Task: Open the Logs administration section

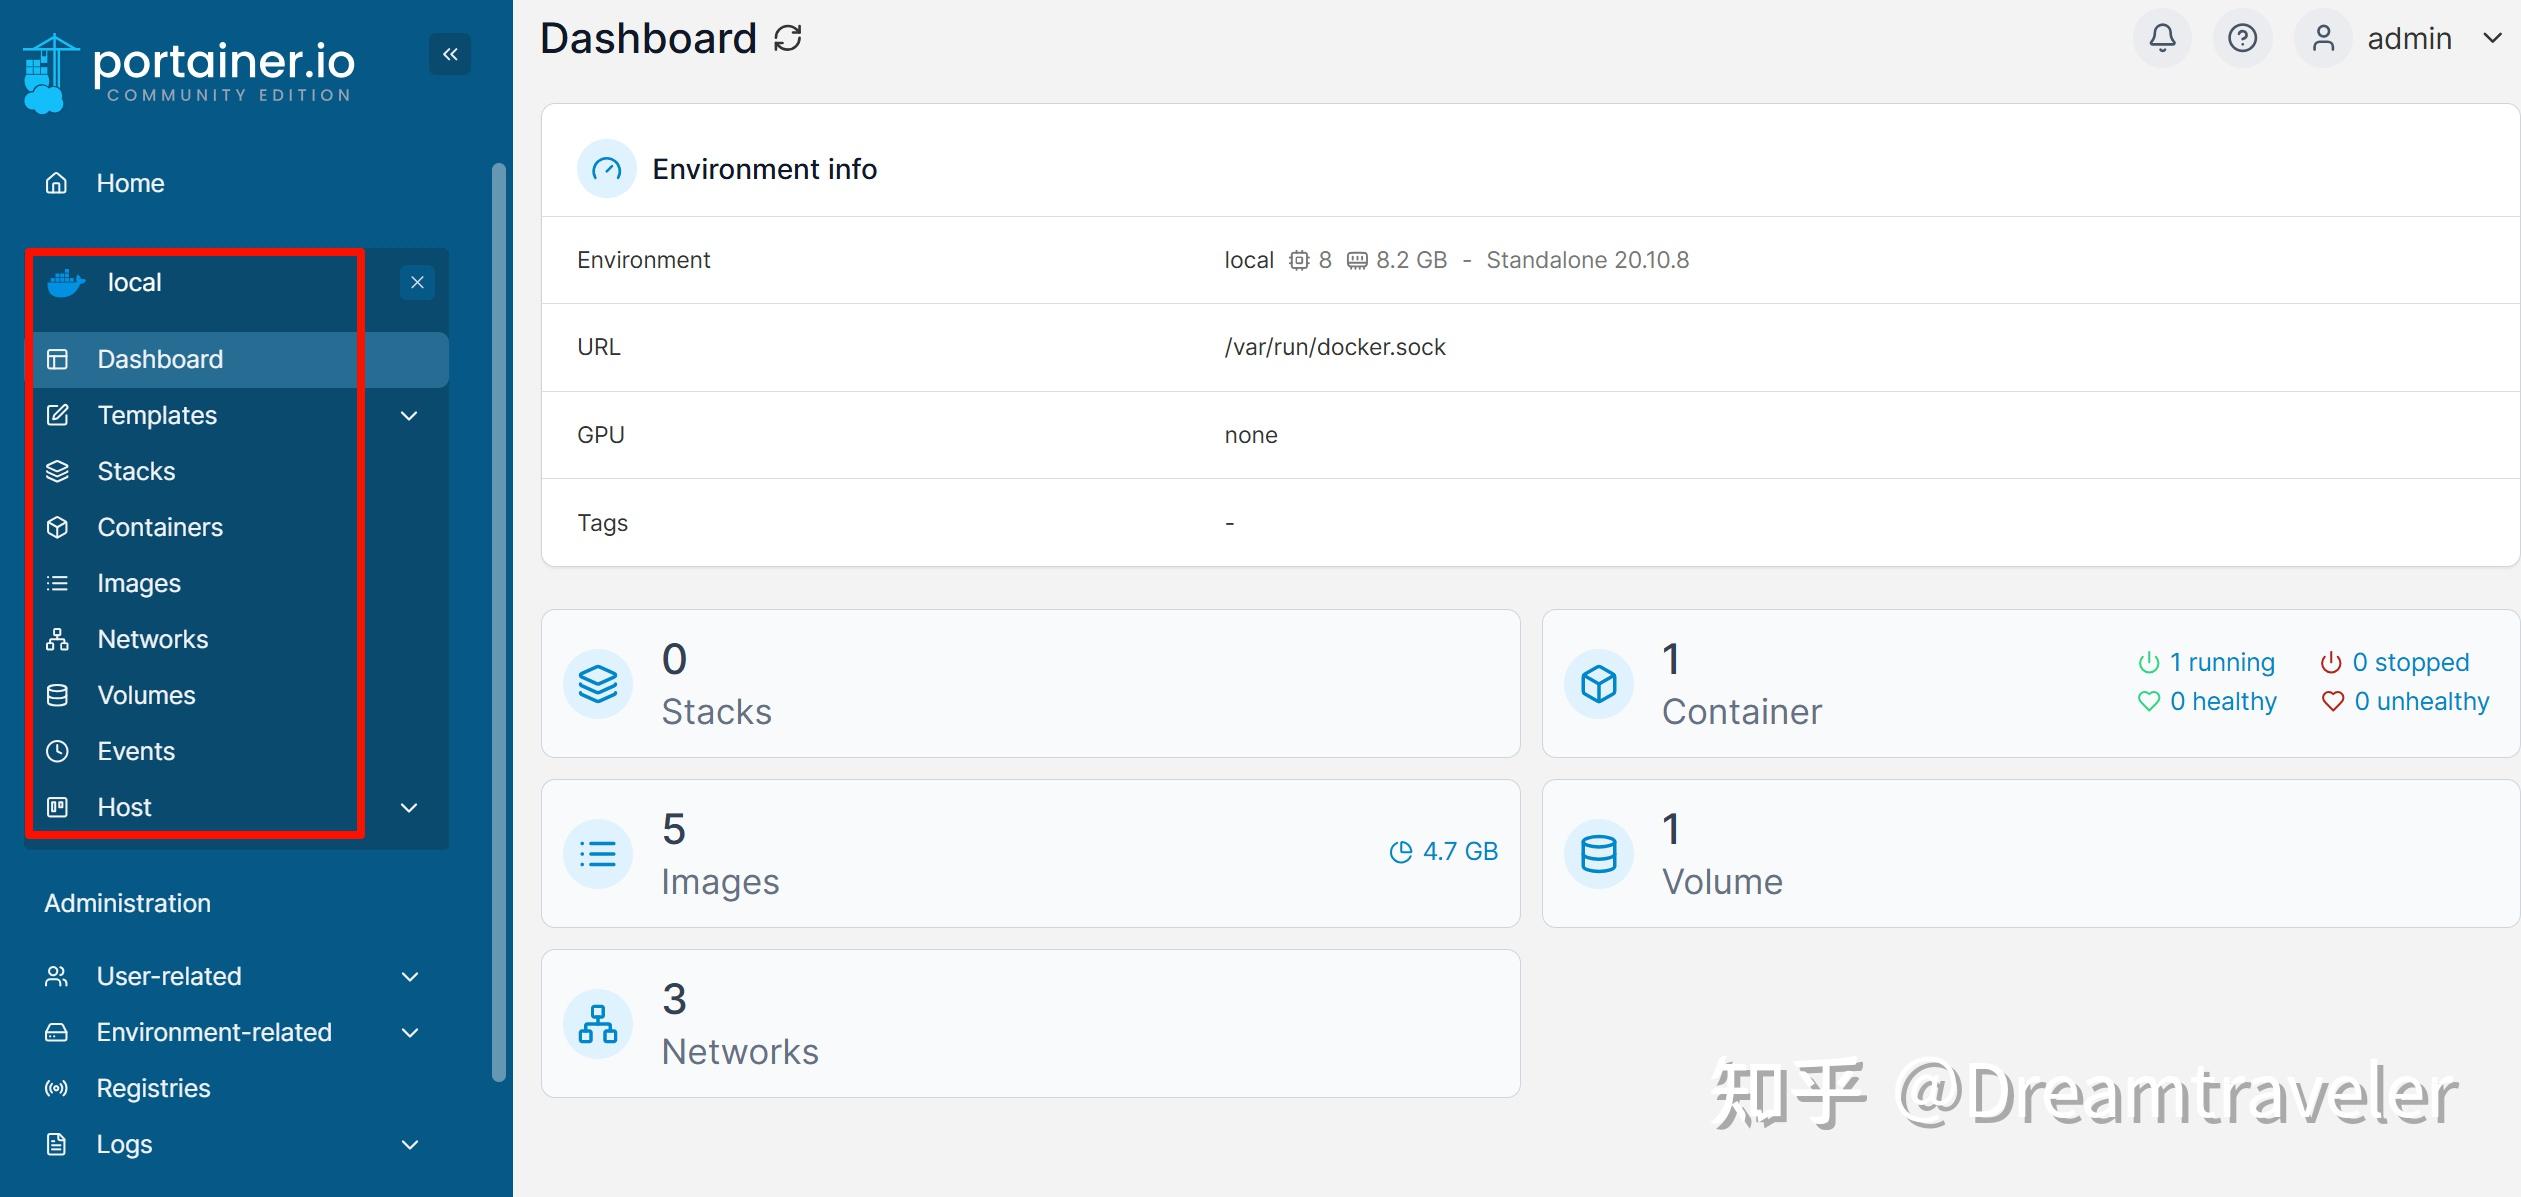Action: [x=124, y=1144]
